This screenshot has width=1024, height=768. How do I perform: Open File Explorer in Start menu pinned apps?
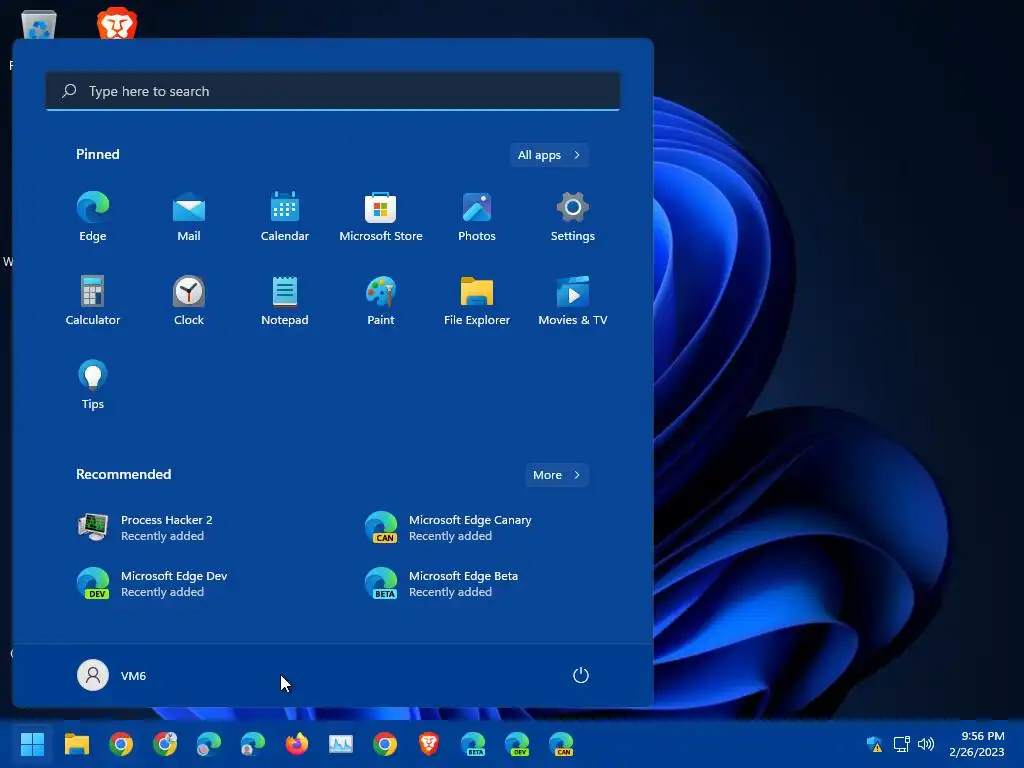pyautogui.click(x=477, y=301)
